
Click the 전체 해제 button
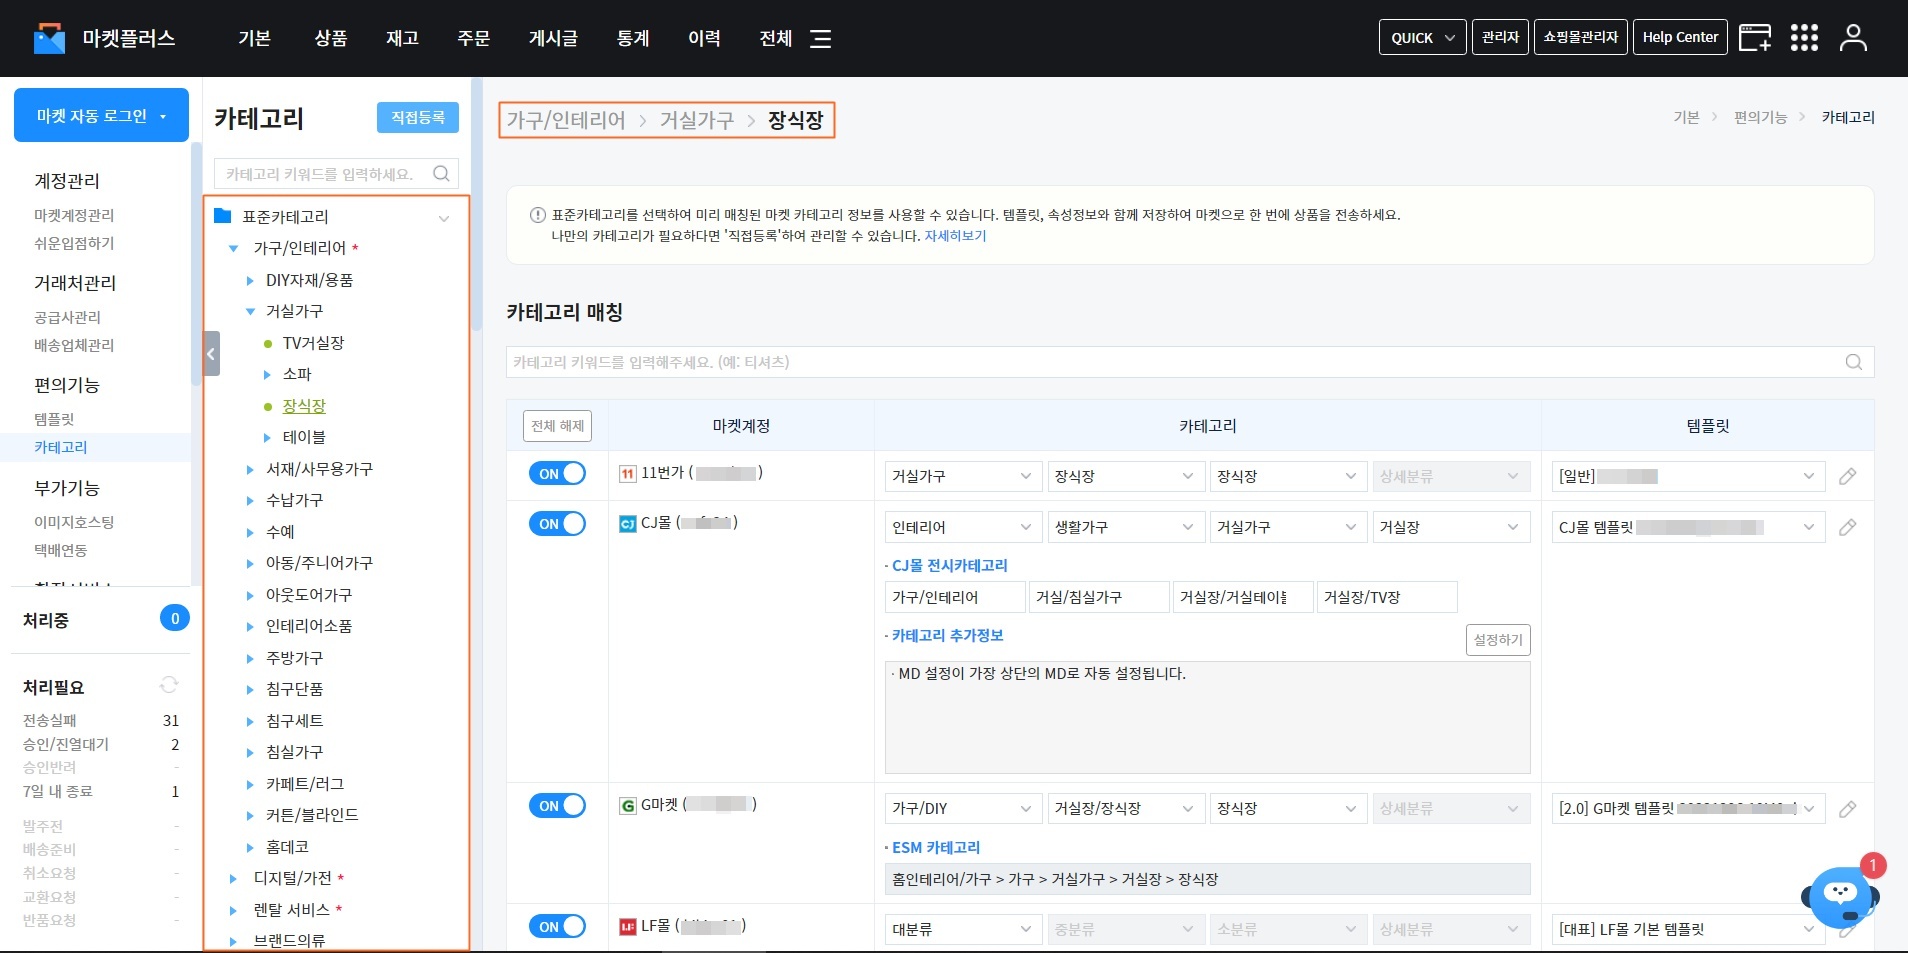[557, 426]
